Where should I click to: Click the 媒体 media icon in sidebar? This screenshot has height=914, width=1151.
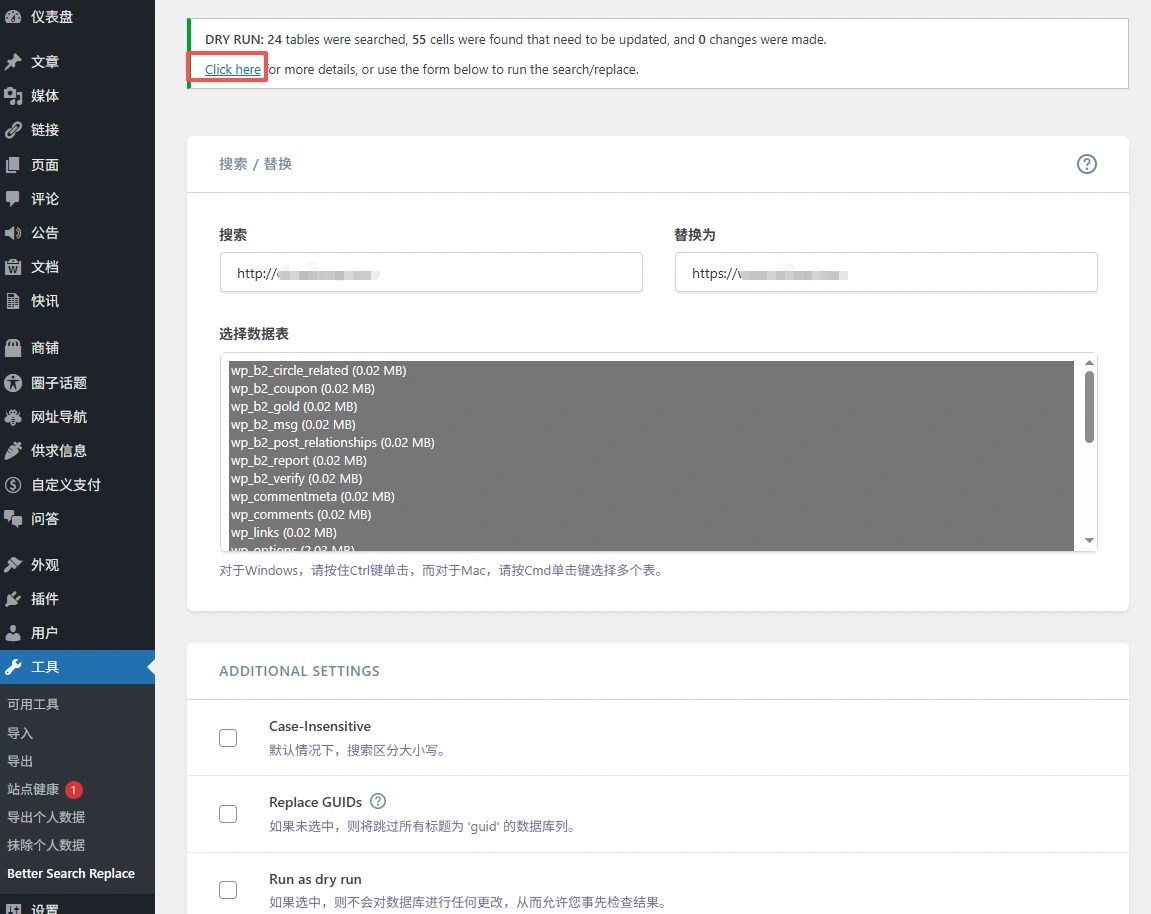coord(13,96)
